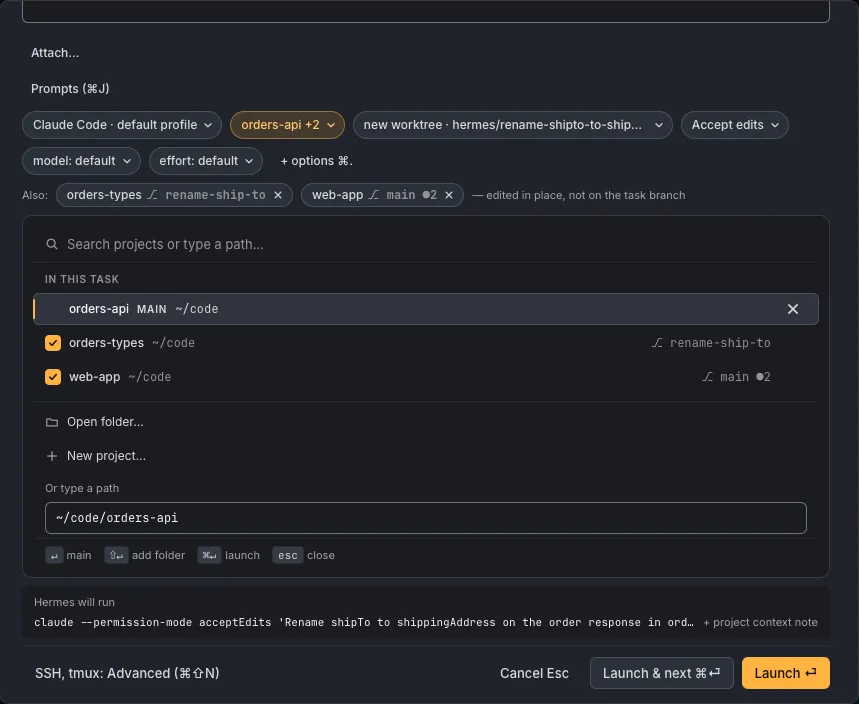Open the effort: default dropdown

coord(205,161)
